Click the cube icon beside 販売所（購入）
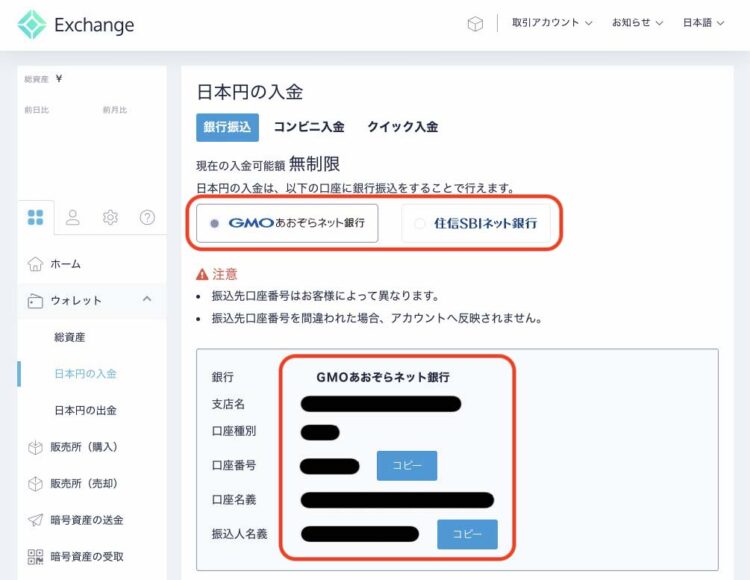The height and width of the screenshot is (580, 750). coord(35,447)
